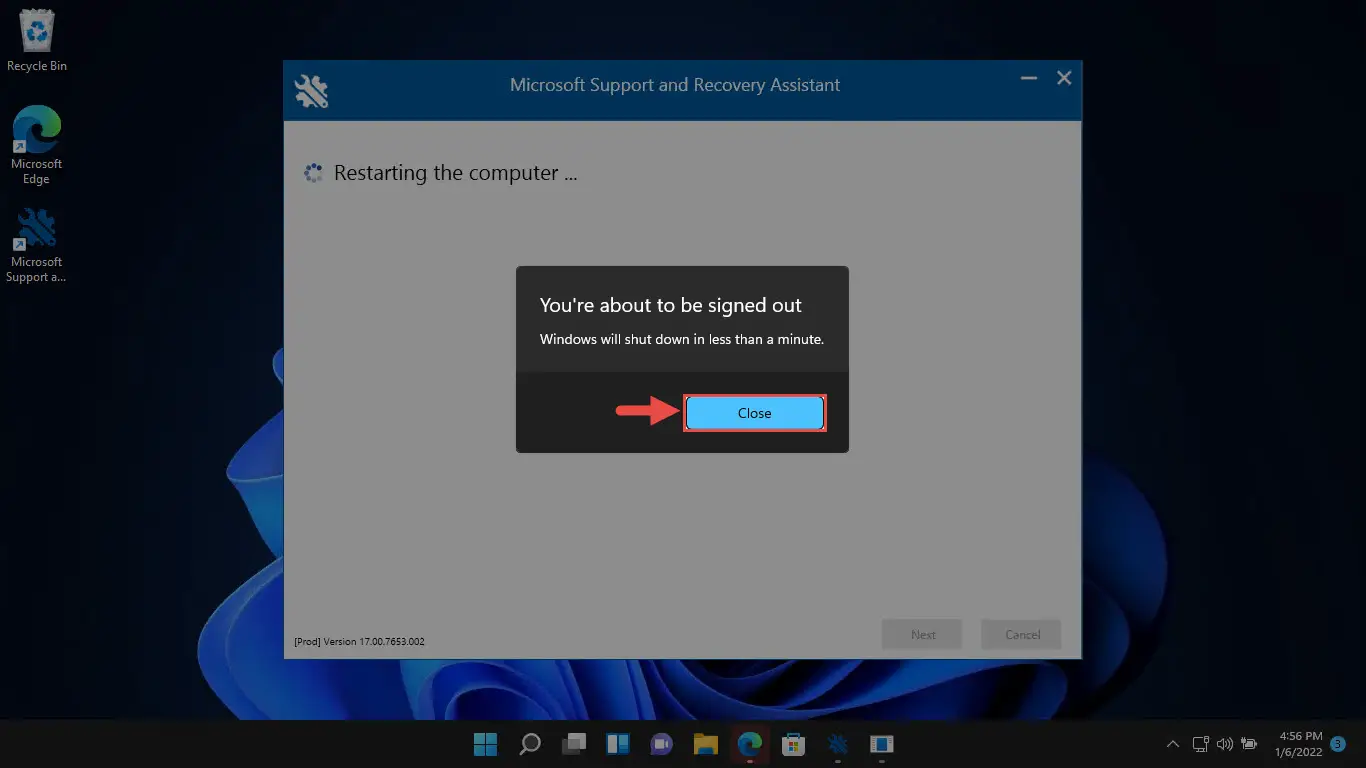Select the Microsoft Edge desktop shortcut
The width and height of the screenshot is (1366, 768).
tap(37, 145)
